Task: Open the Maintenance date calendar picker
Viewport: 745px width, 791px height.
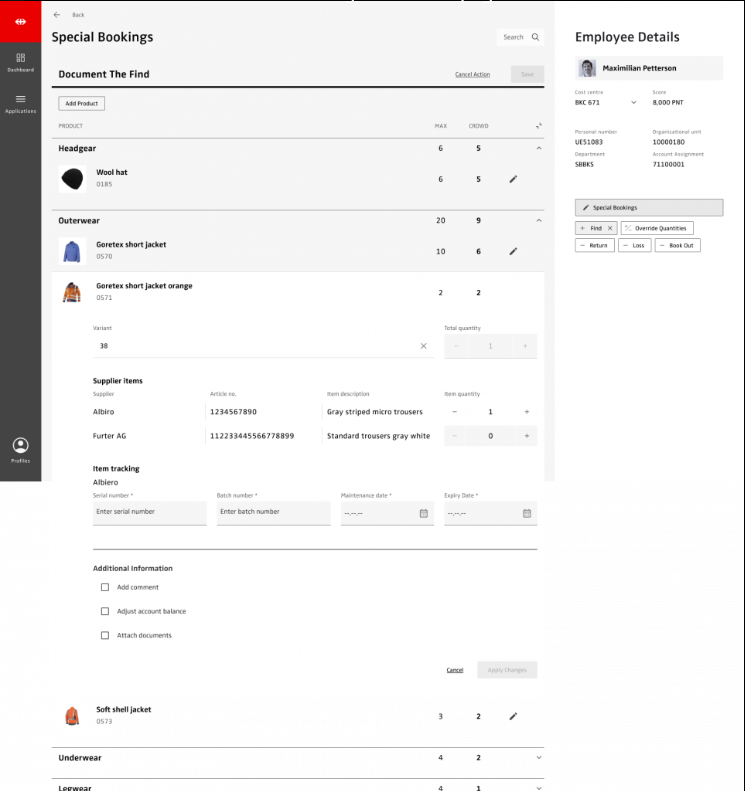Action: [x=423, y=513]
